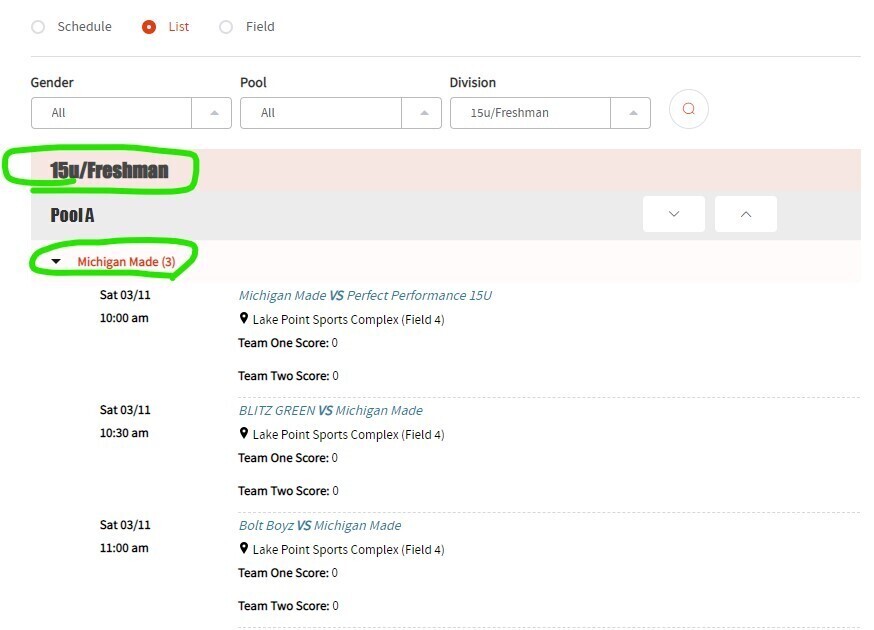This screenshot has width=874, height=630.
Task: Click location pin icon for 10:30 am game
Action: (244, 433)
